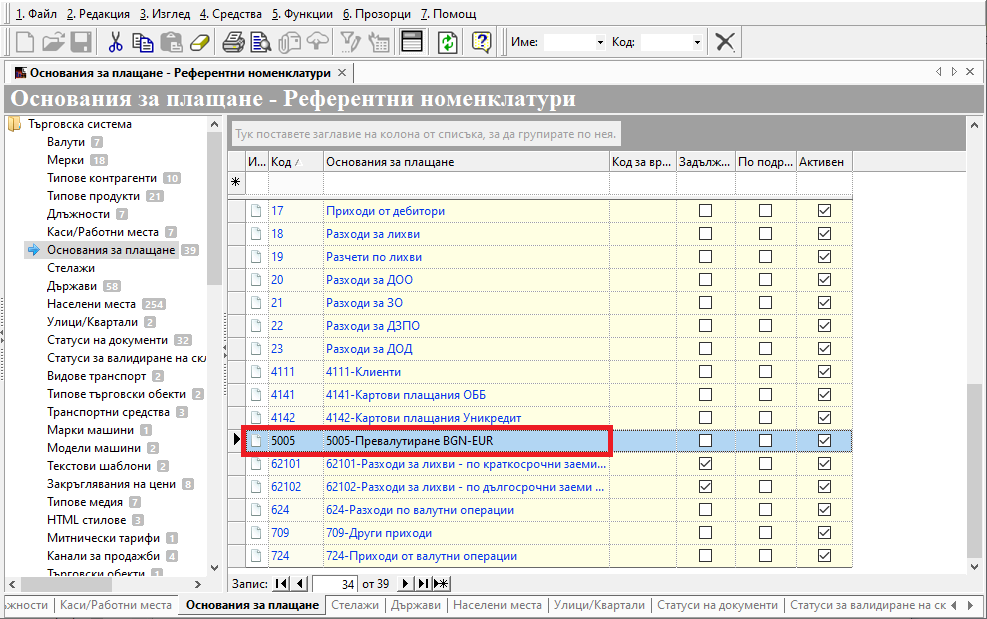Click the Copy icon in toolbar
Image resolution: width=987 pixels, height=619 pixels.
coord(143,42)
